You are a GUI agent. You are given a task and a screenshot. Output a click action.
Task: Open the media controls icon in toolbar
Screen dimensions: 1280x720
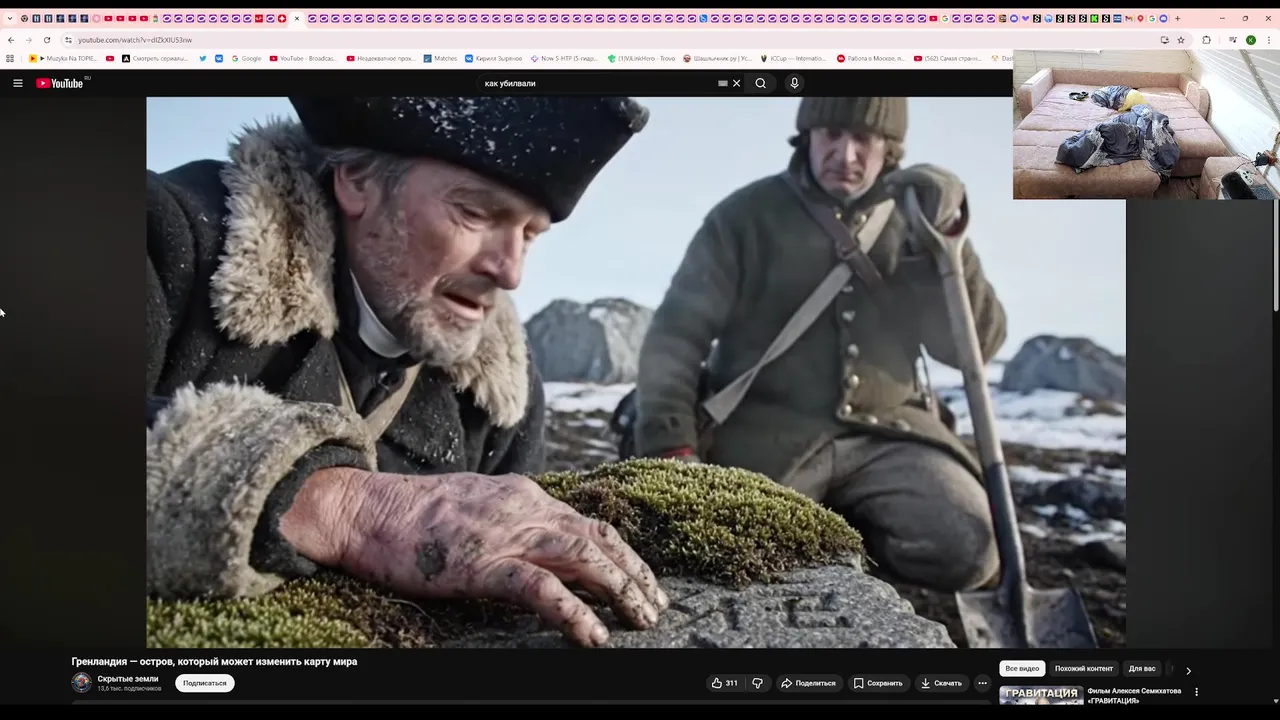[1233, 40]
